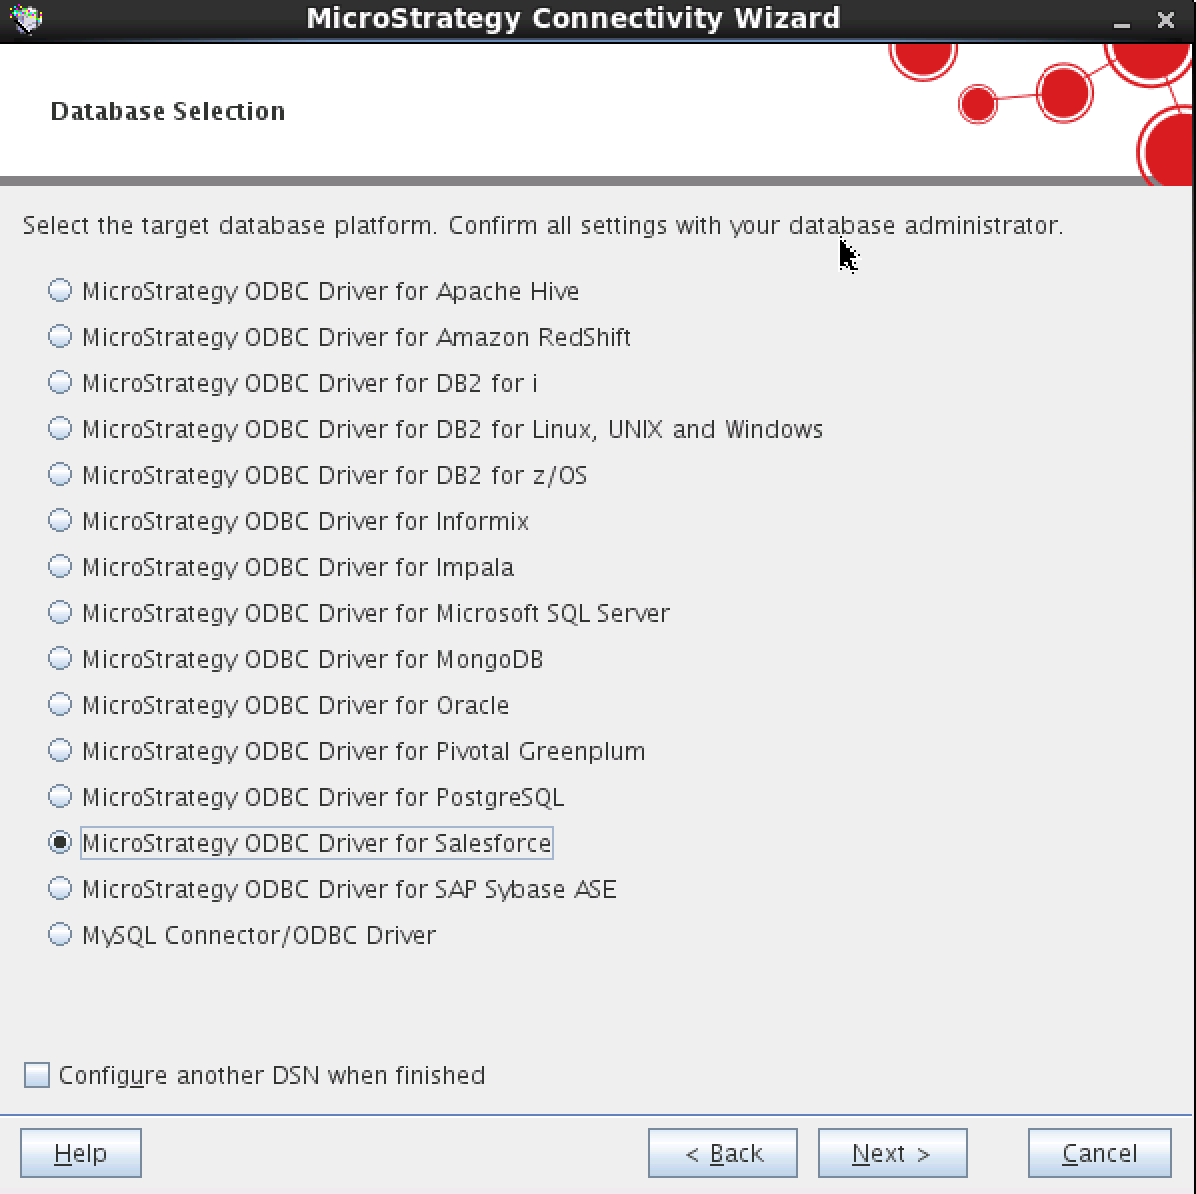Close the Connectivity Wizard window
The height and width of the screenshot is (1194, 1196).
pos(1165,20)
